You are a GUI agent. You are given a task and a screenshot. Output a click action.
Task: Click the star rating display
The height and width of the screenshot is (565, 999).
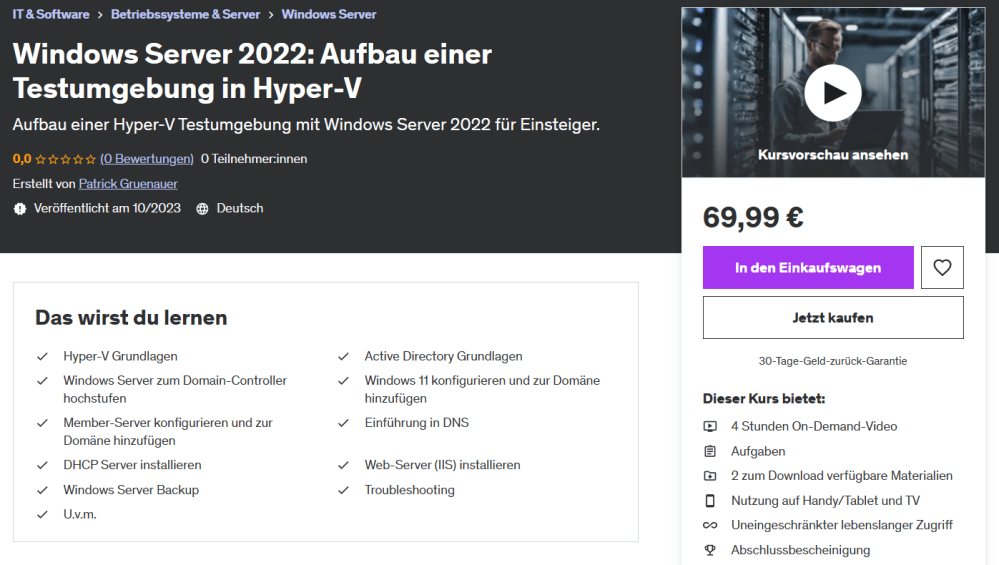65,158
